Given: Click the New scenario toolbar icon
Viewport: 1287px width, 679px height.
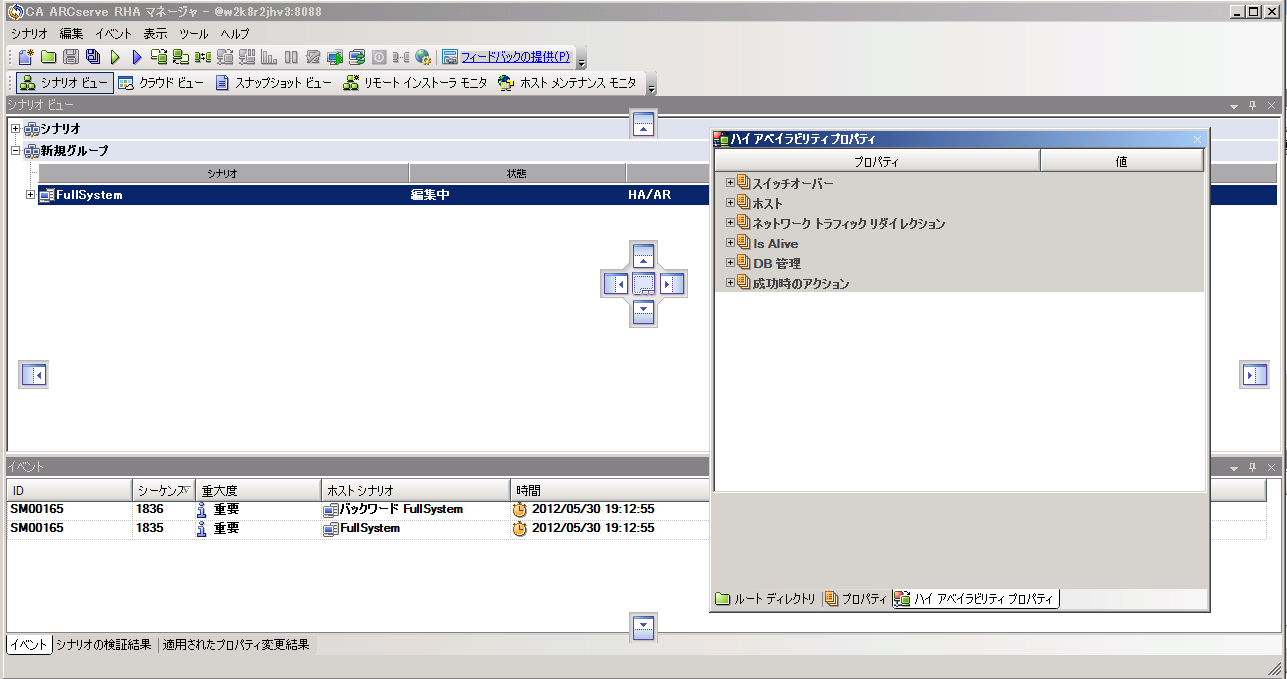Looking at the screenshot, I should pos(26,57).
